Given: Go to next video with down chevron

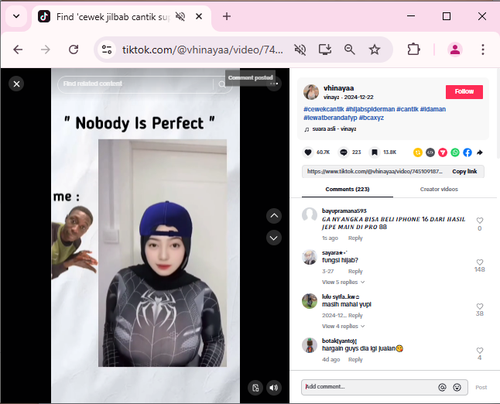Looking at the screenshot, I should pos(274,238).
